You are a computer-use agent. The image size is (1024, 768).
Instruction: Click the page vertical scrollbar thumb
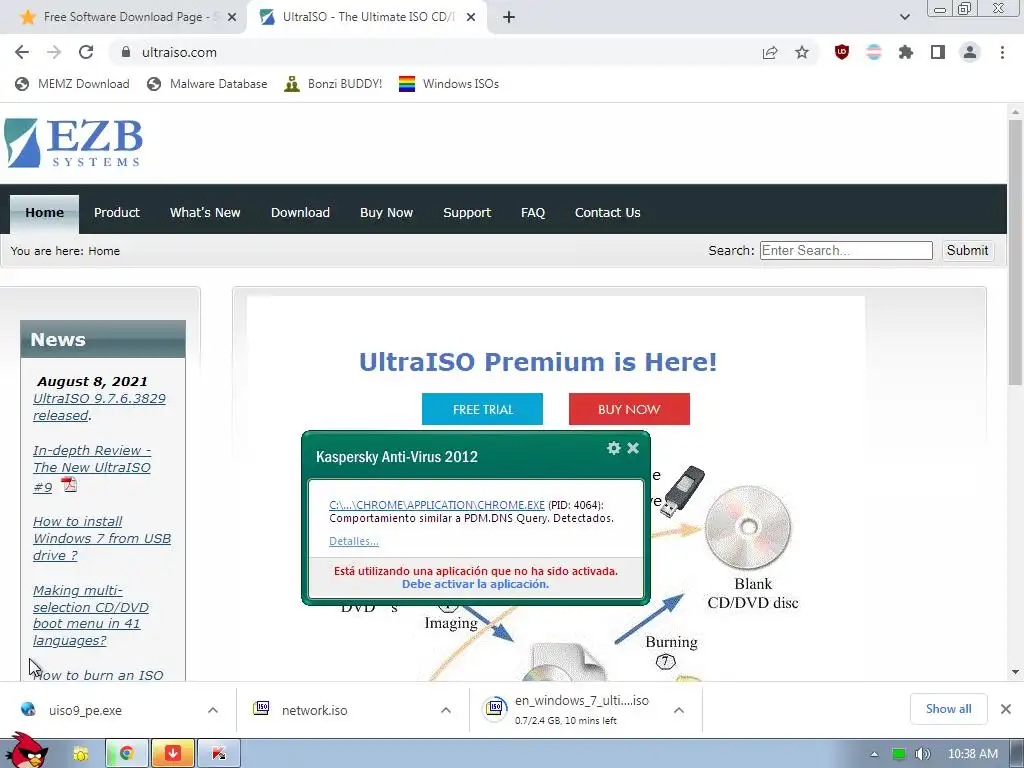pyautogui.click(x=1015, y=251)
